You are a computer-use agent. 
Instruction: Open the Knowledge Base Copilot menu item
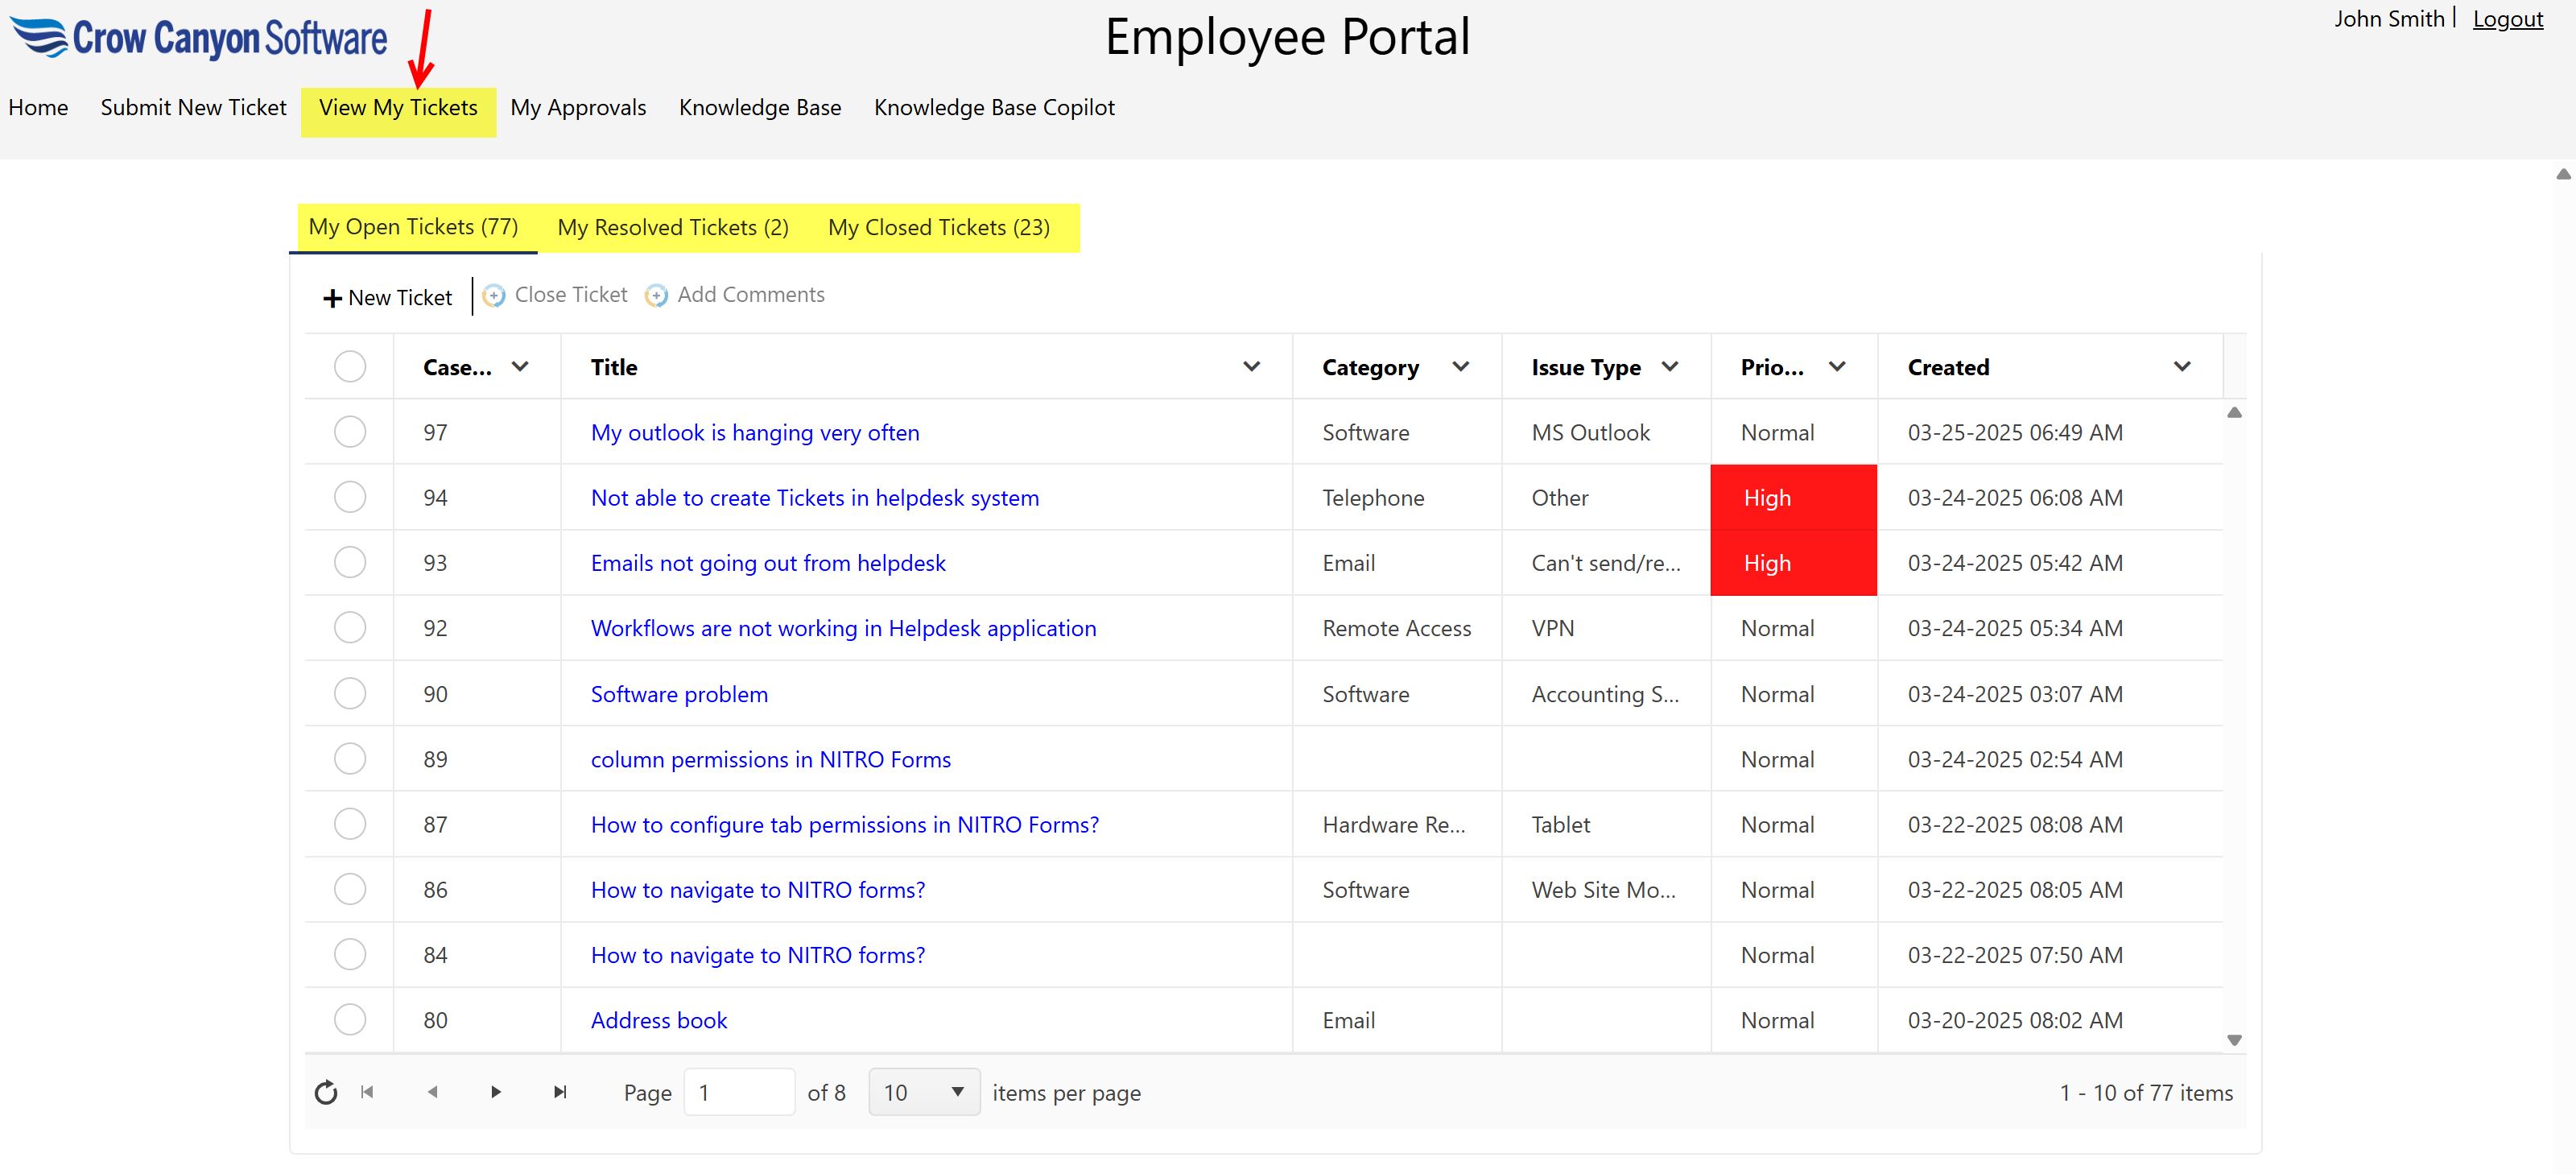pyautogui.click(x=994, y=107)
